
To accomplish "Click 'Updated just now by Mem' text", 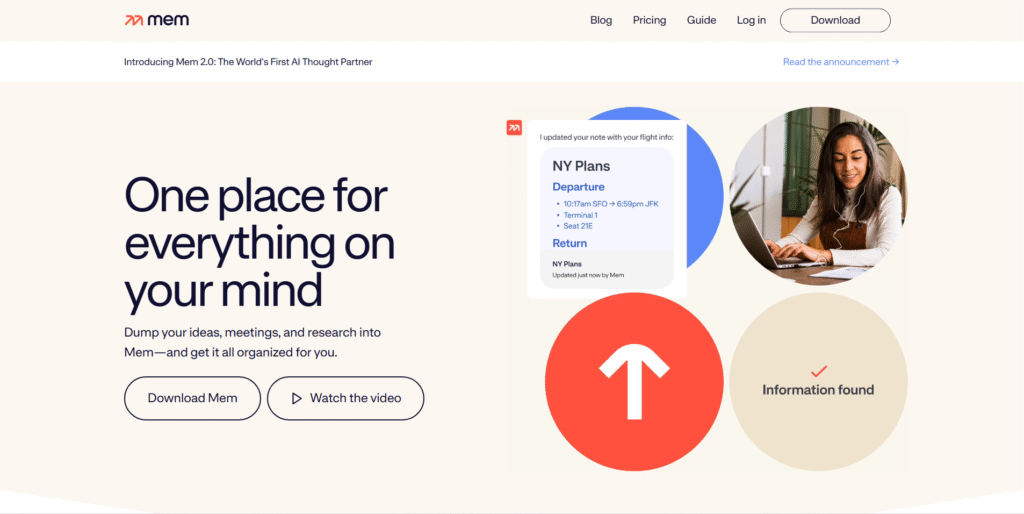I will 588,275.
